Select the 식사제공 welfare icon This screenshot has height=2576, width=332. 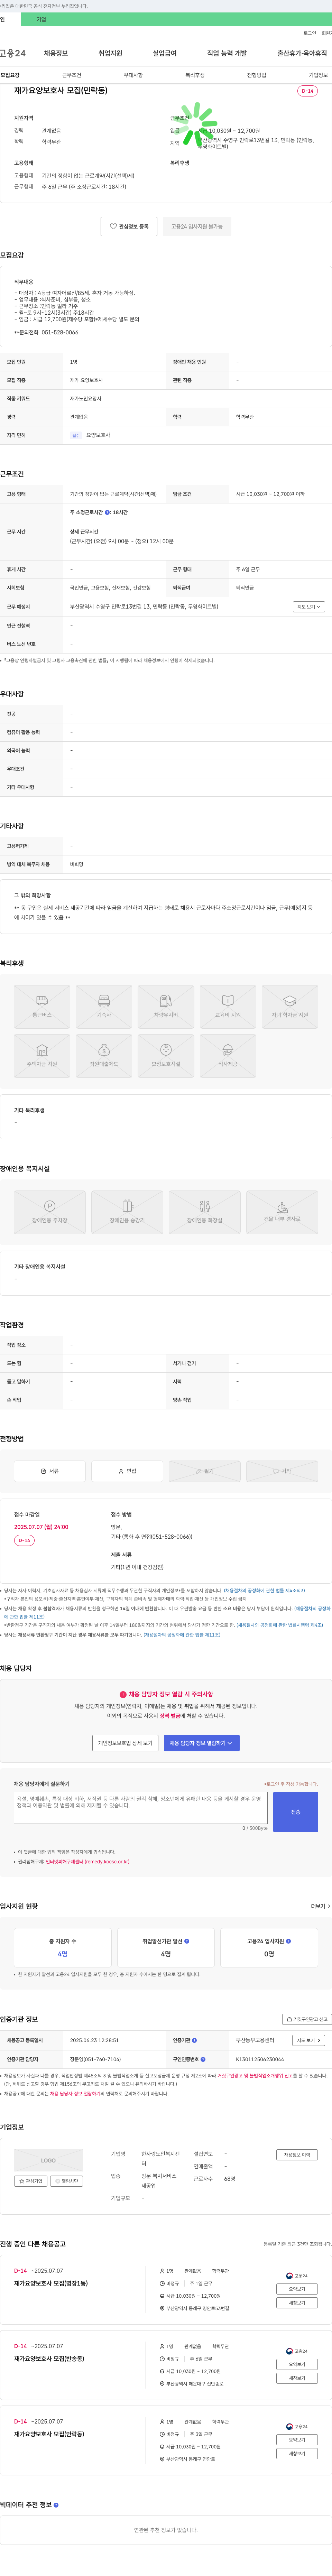(228, 1056)
